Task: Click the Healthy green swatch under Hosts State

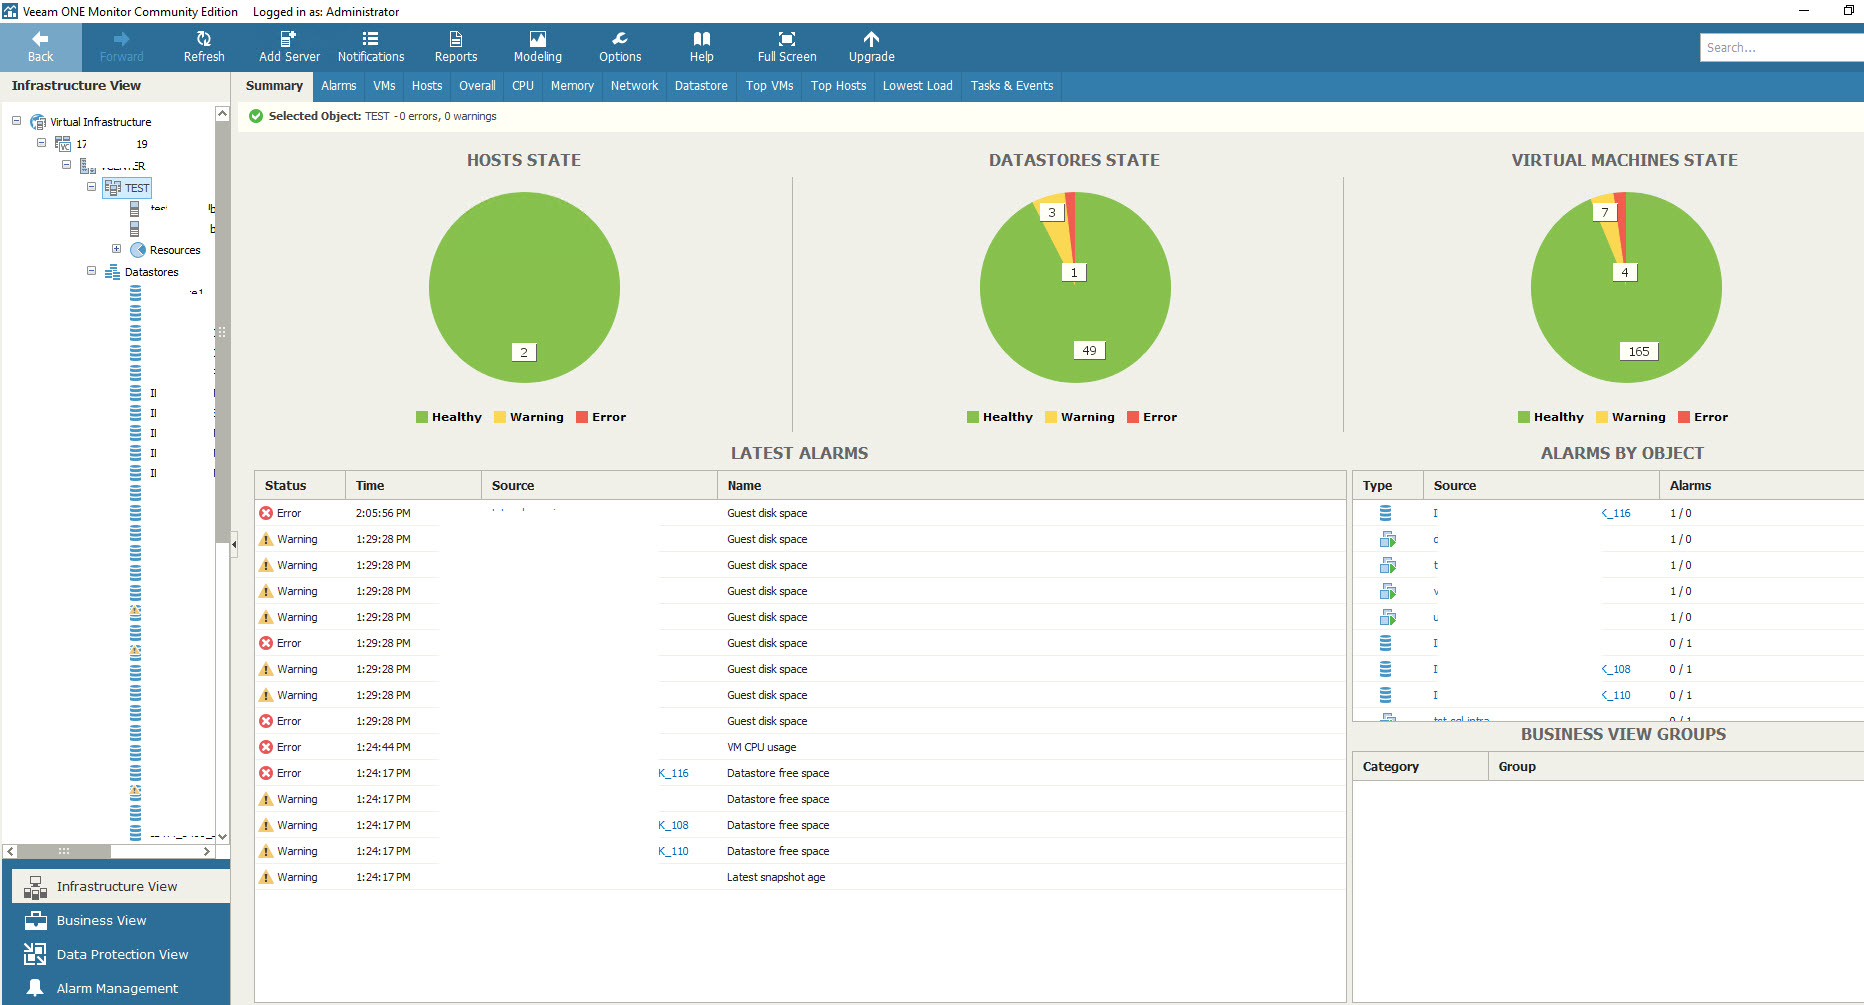Action: click(422, 417)
